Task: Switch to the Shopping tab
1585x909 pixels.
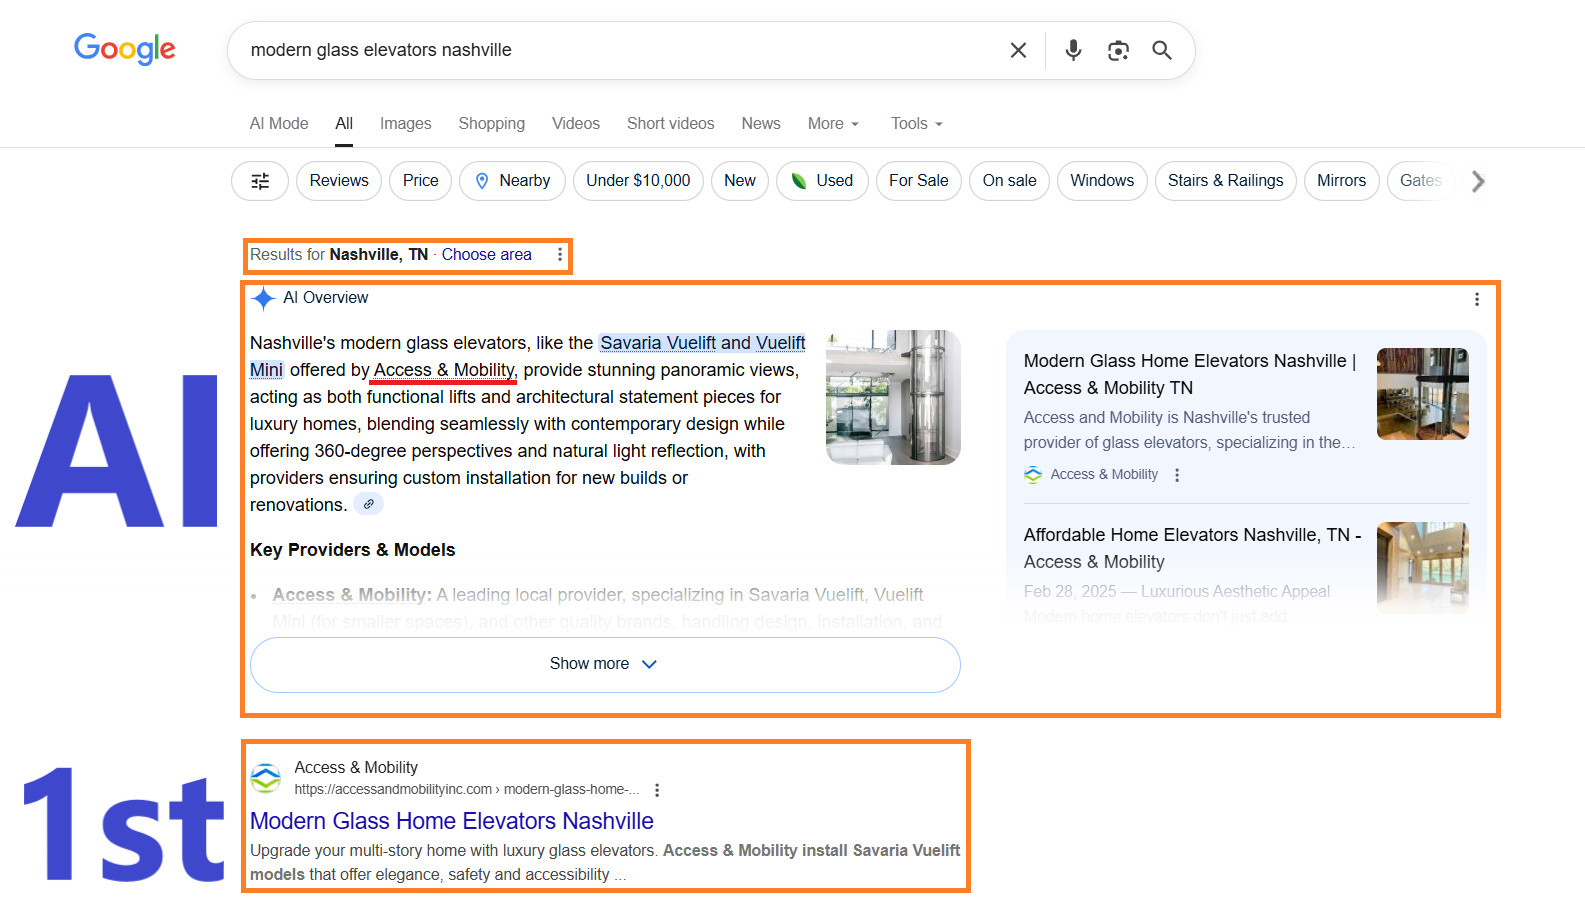Action: pos(491,124)
